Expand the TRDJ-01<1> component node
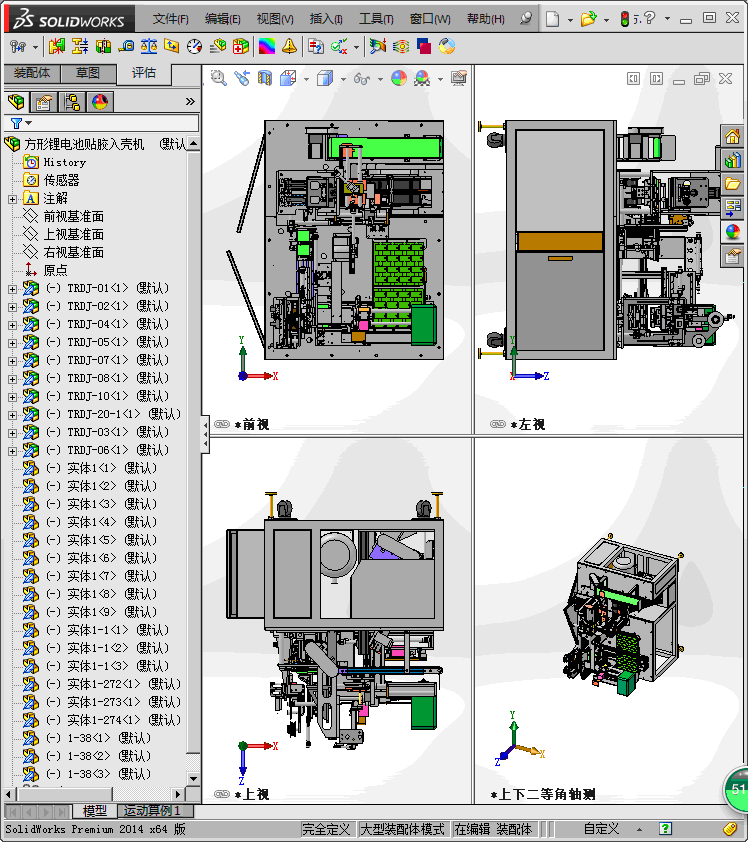The width and height of the screenshot is (748, 842). [x=12, y=289]
